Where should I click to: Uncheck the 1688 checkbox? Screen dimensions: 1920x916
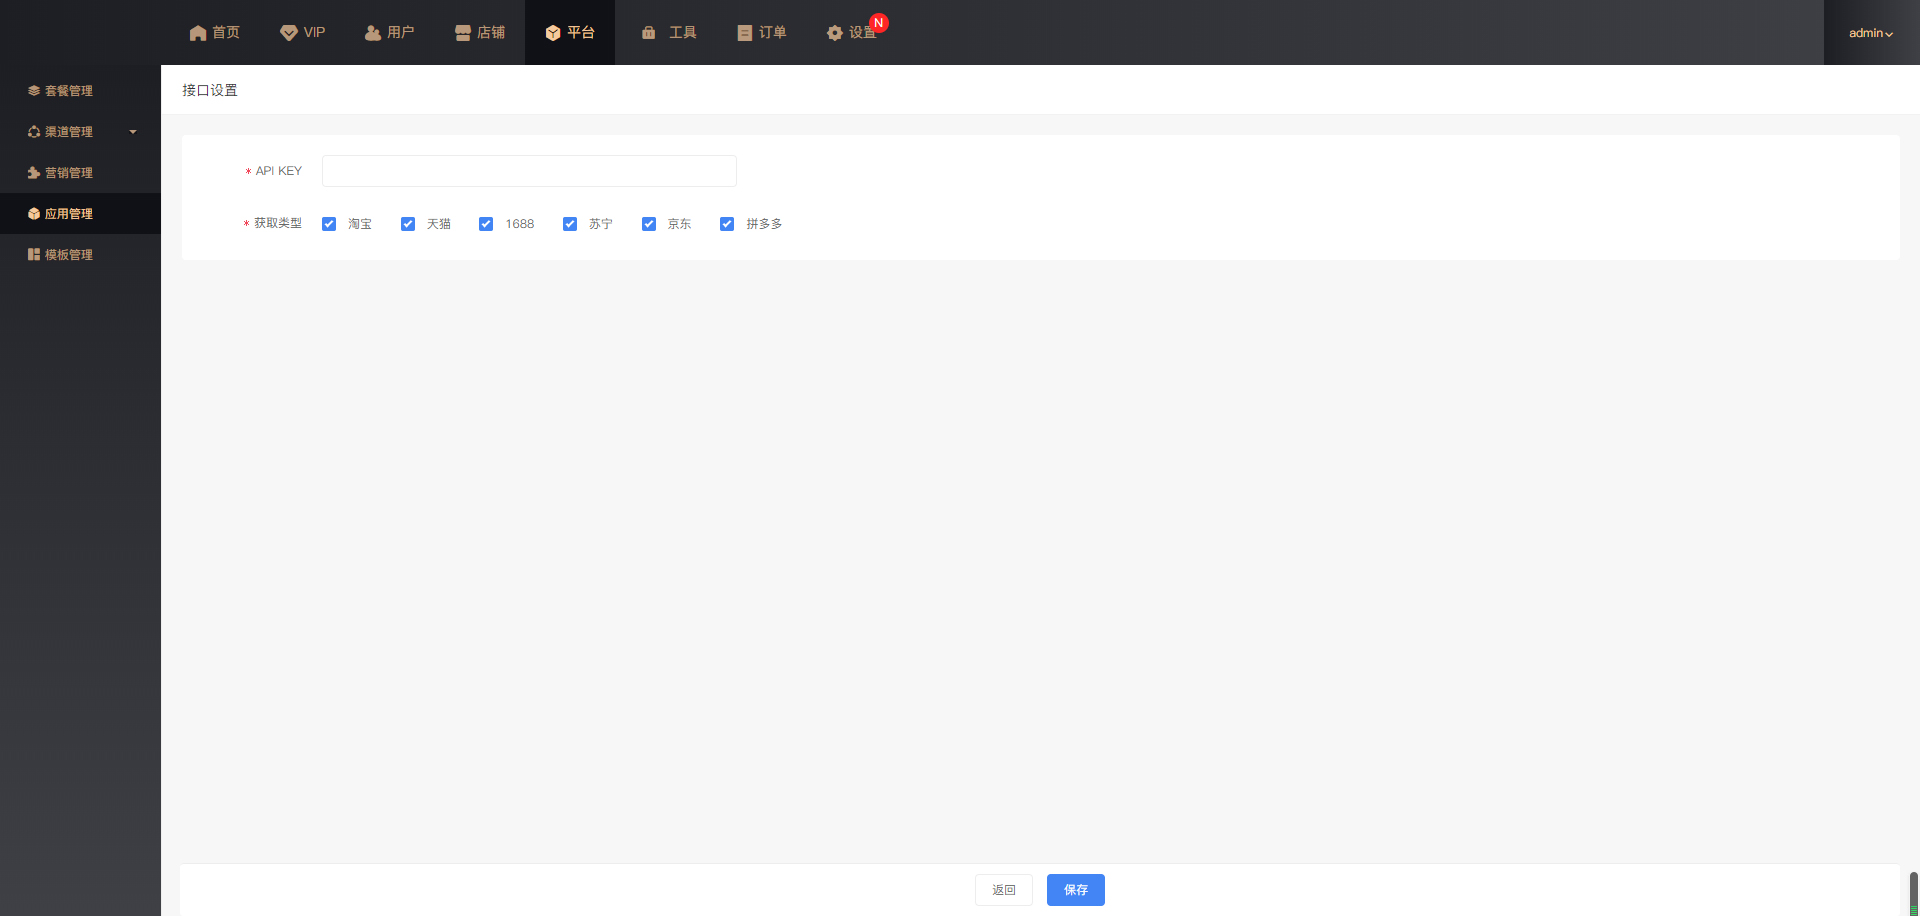[x=486, y=224]
